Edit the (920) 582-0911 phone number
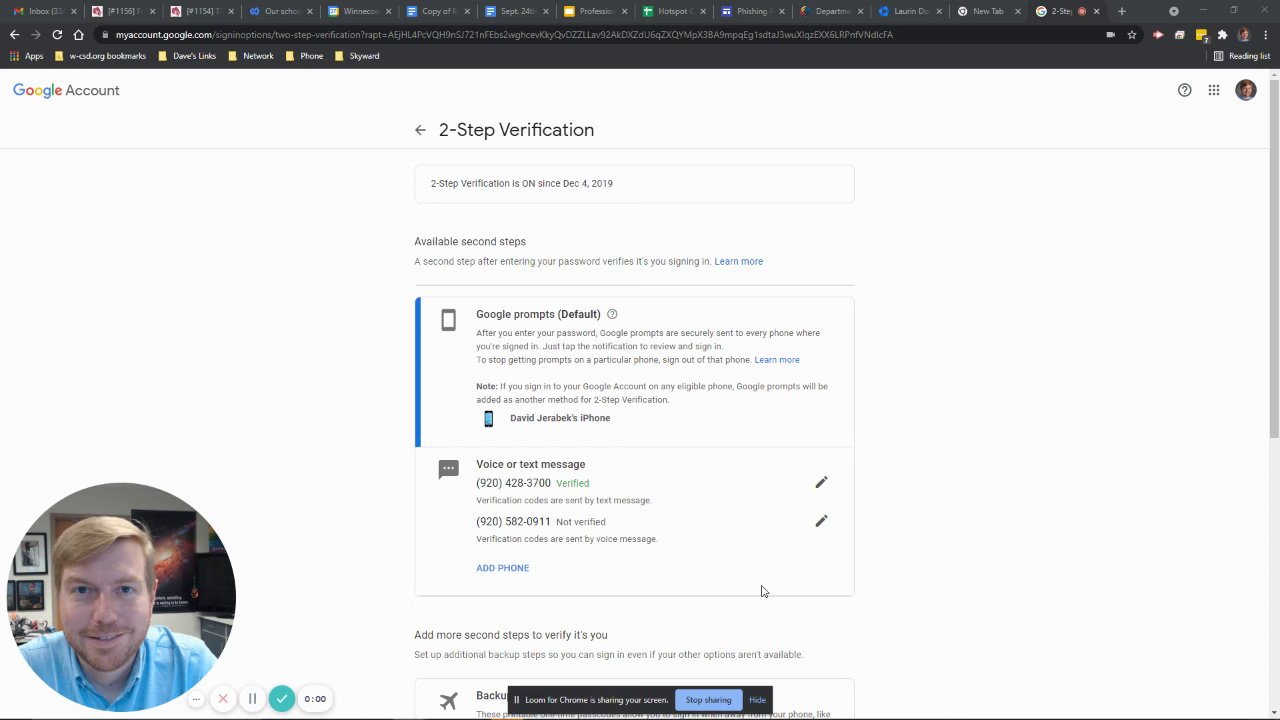The width and height of the screenshot is (1280, 720). pyautogui.click(x=821, y=521)
